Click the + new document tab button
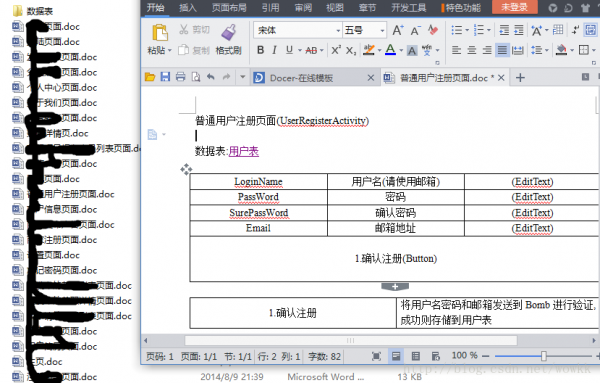Viewport: 600px width, 383px height. [x=520, y=78]
